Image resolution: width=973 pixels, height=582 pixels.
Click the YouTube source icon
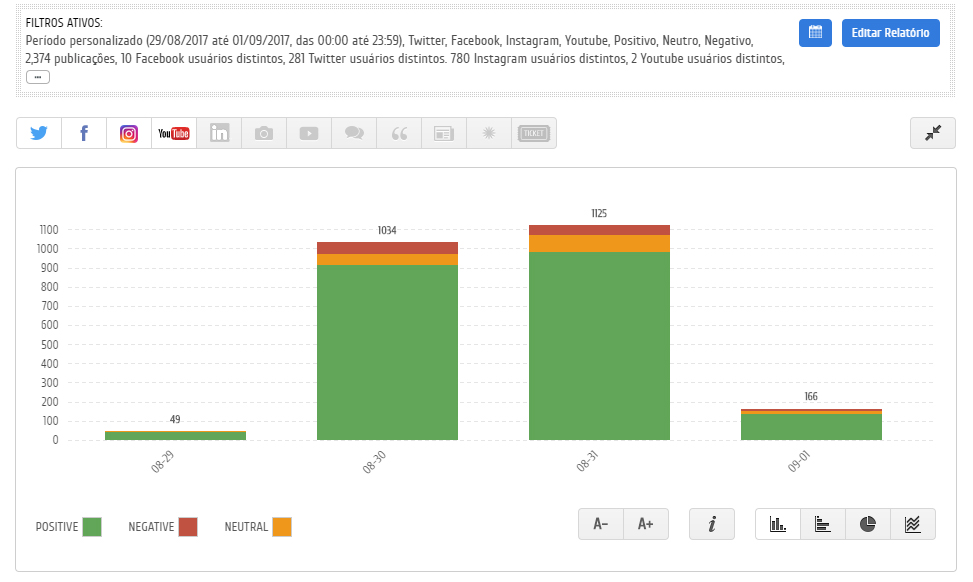click(x=174, y=133)
